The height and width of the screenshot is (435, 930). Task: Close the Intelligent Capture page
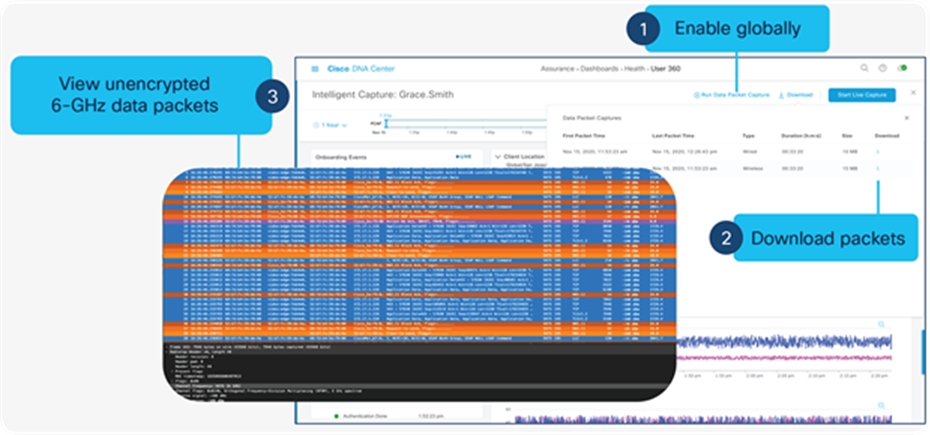[913, 93]
